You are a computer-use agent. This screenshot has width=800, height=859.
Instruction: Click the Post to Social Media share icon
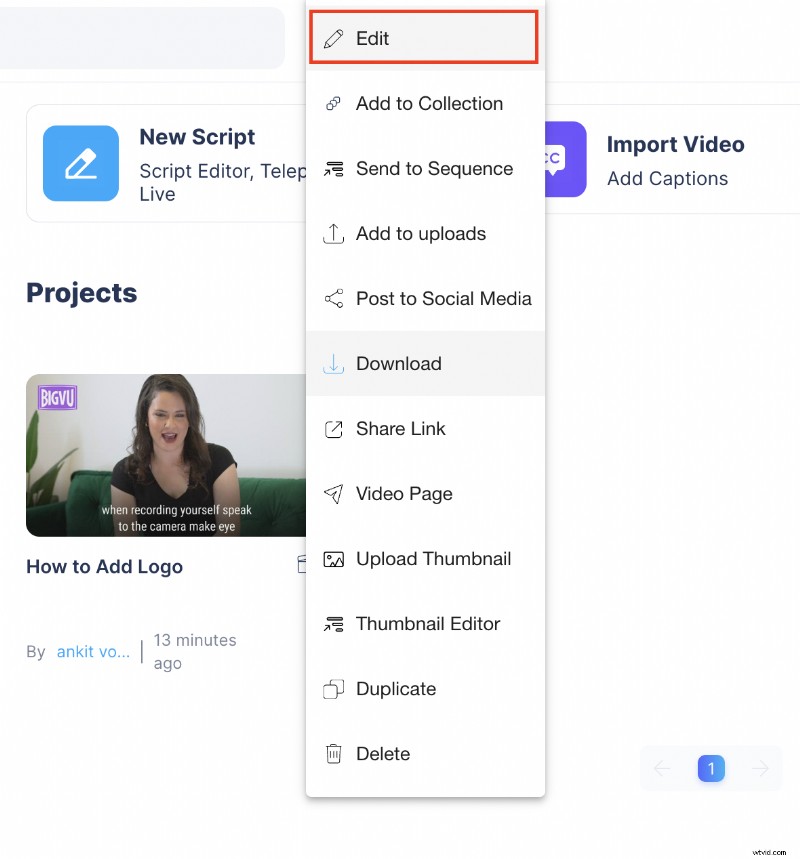click(x=334, y=298)
